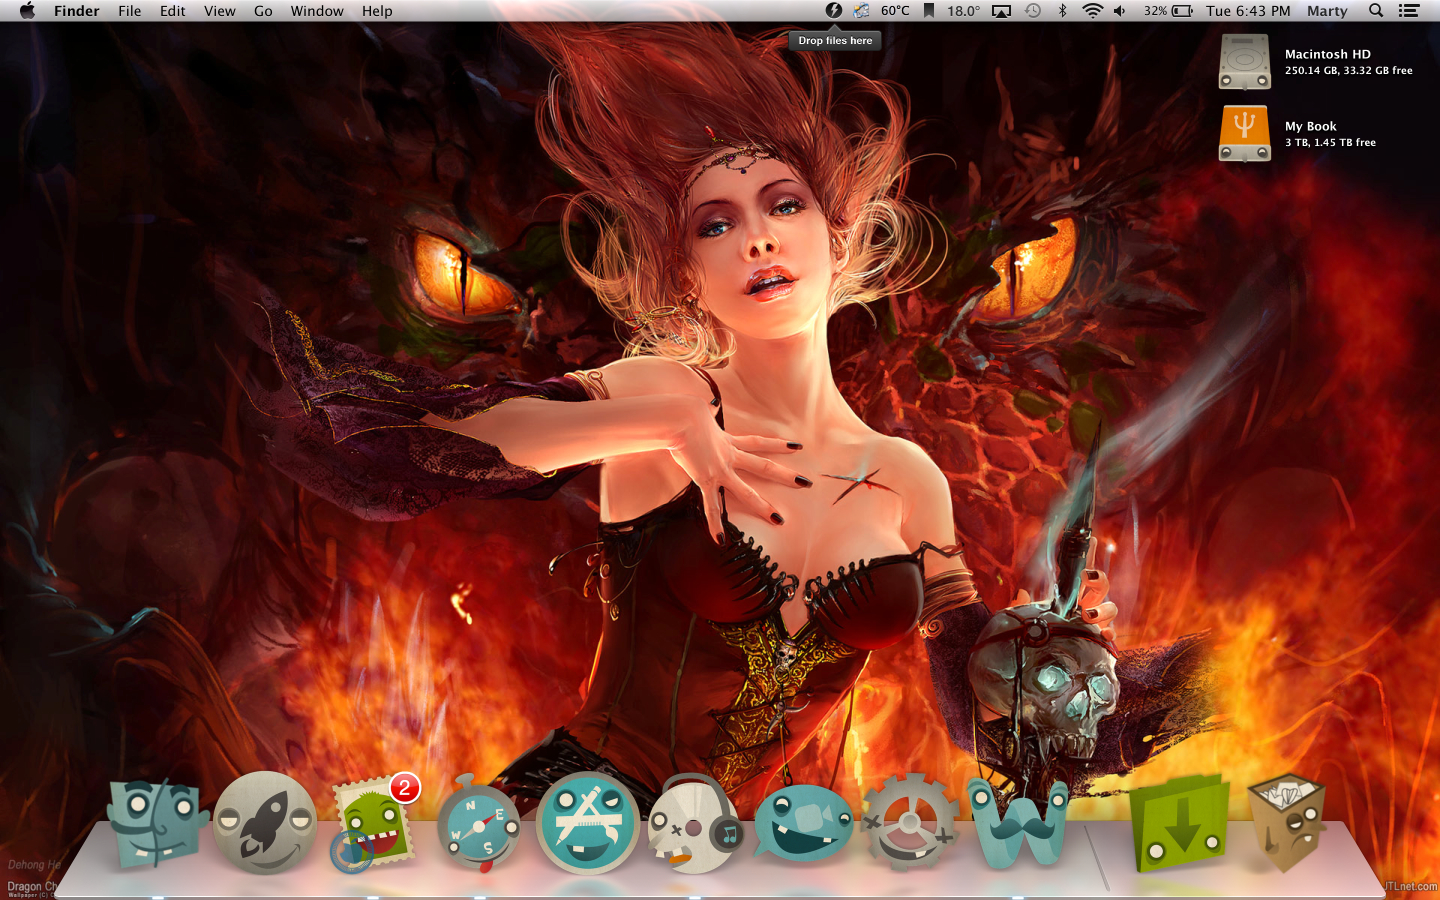This screenshot has height=900, width=1440.
Task: Click the 'Macintosh HD' drive label
Action: 1327,54
